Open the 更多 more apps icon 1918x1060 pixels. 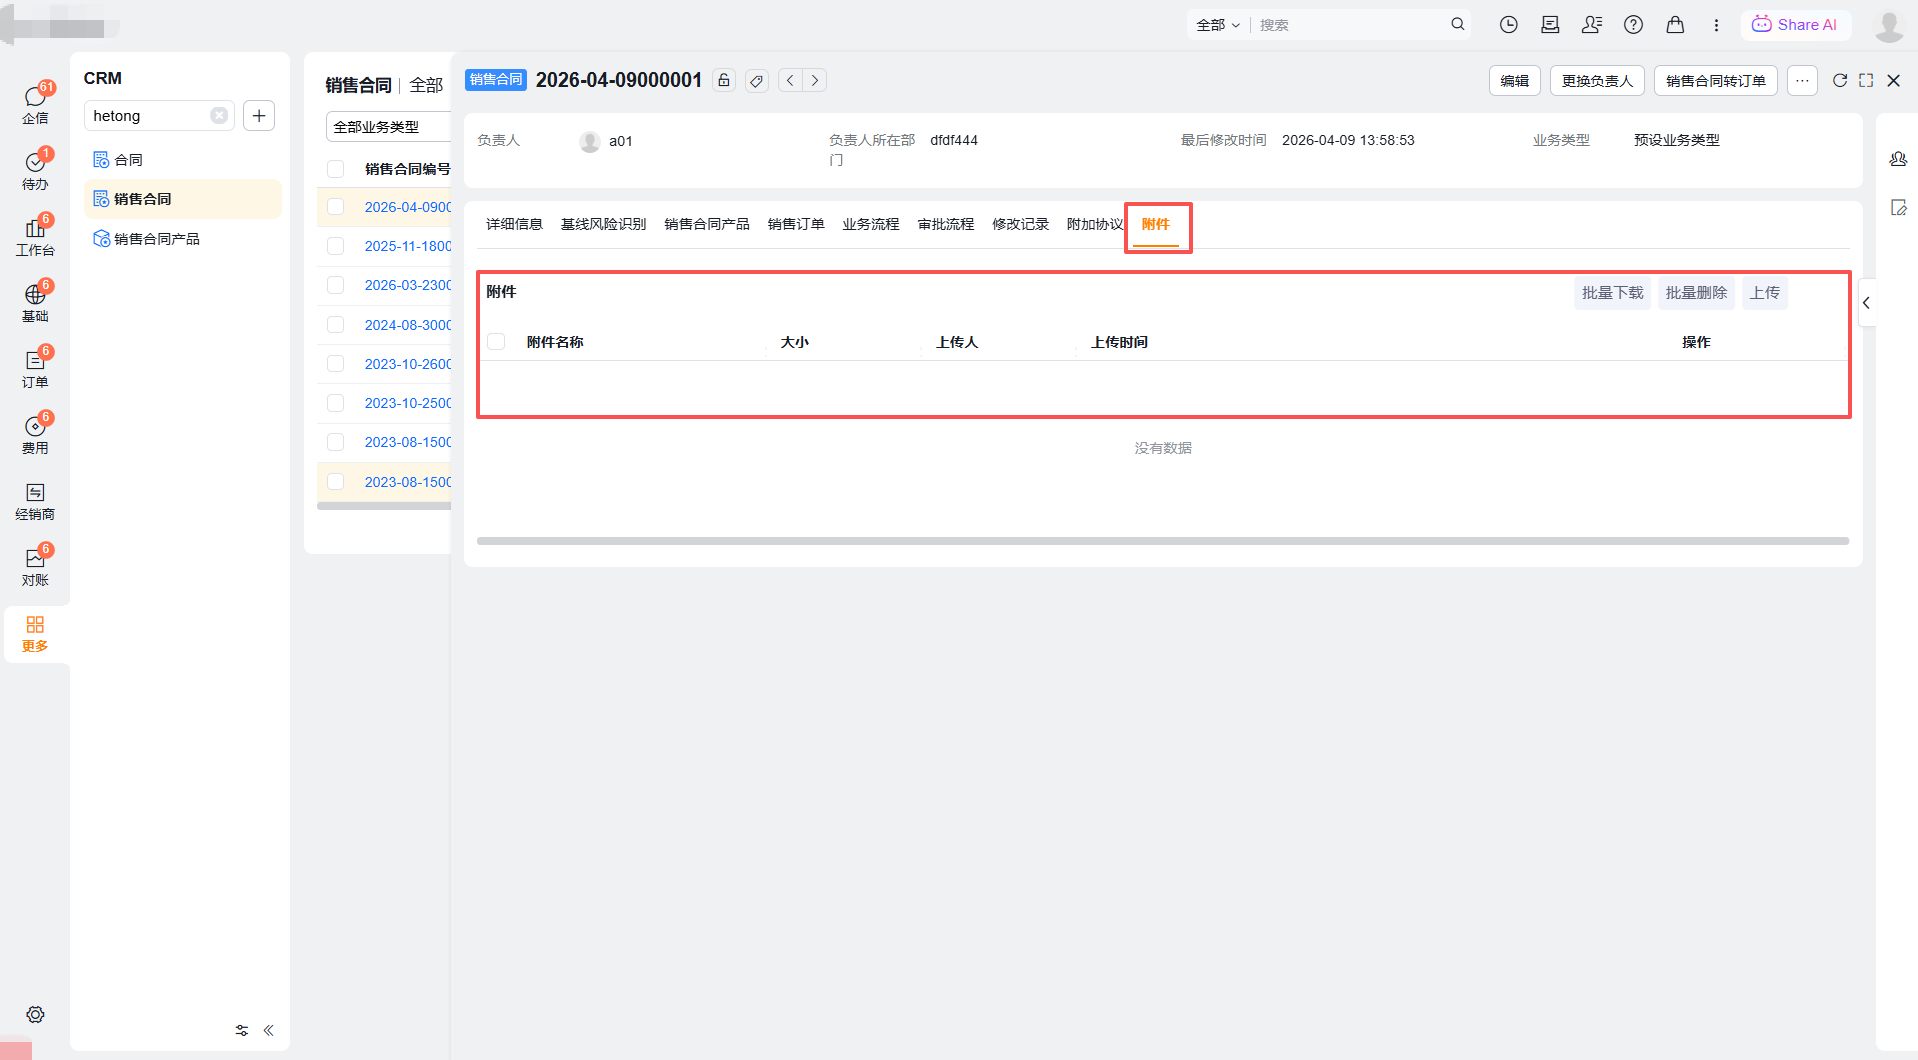(35, 633)
